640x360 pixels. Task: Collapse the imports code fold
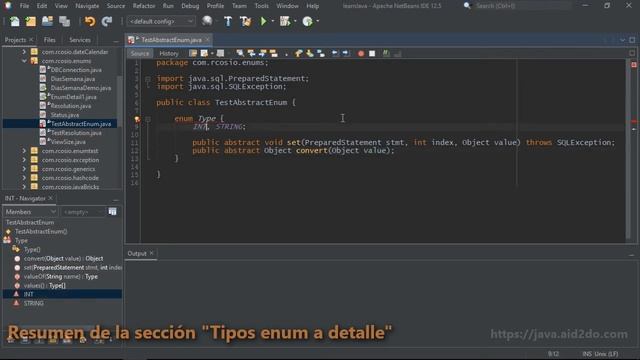[x=148, y=79]
